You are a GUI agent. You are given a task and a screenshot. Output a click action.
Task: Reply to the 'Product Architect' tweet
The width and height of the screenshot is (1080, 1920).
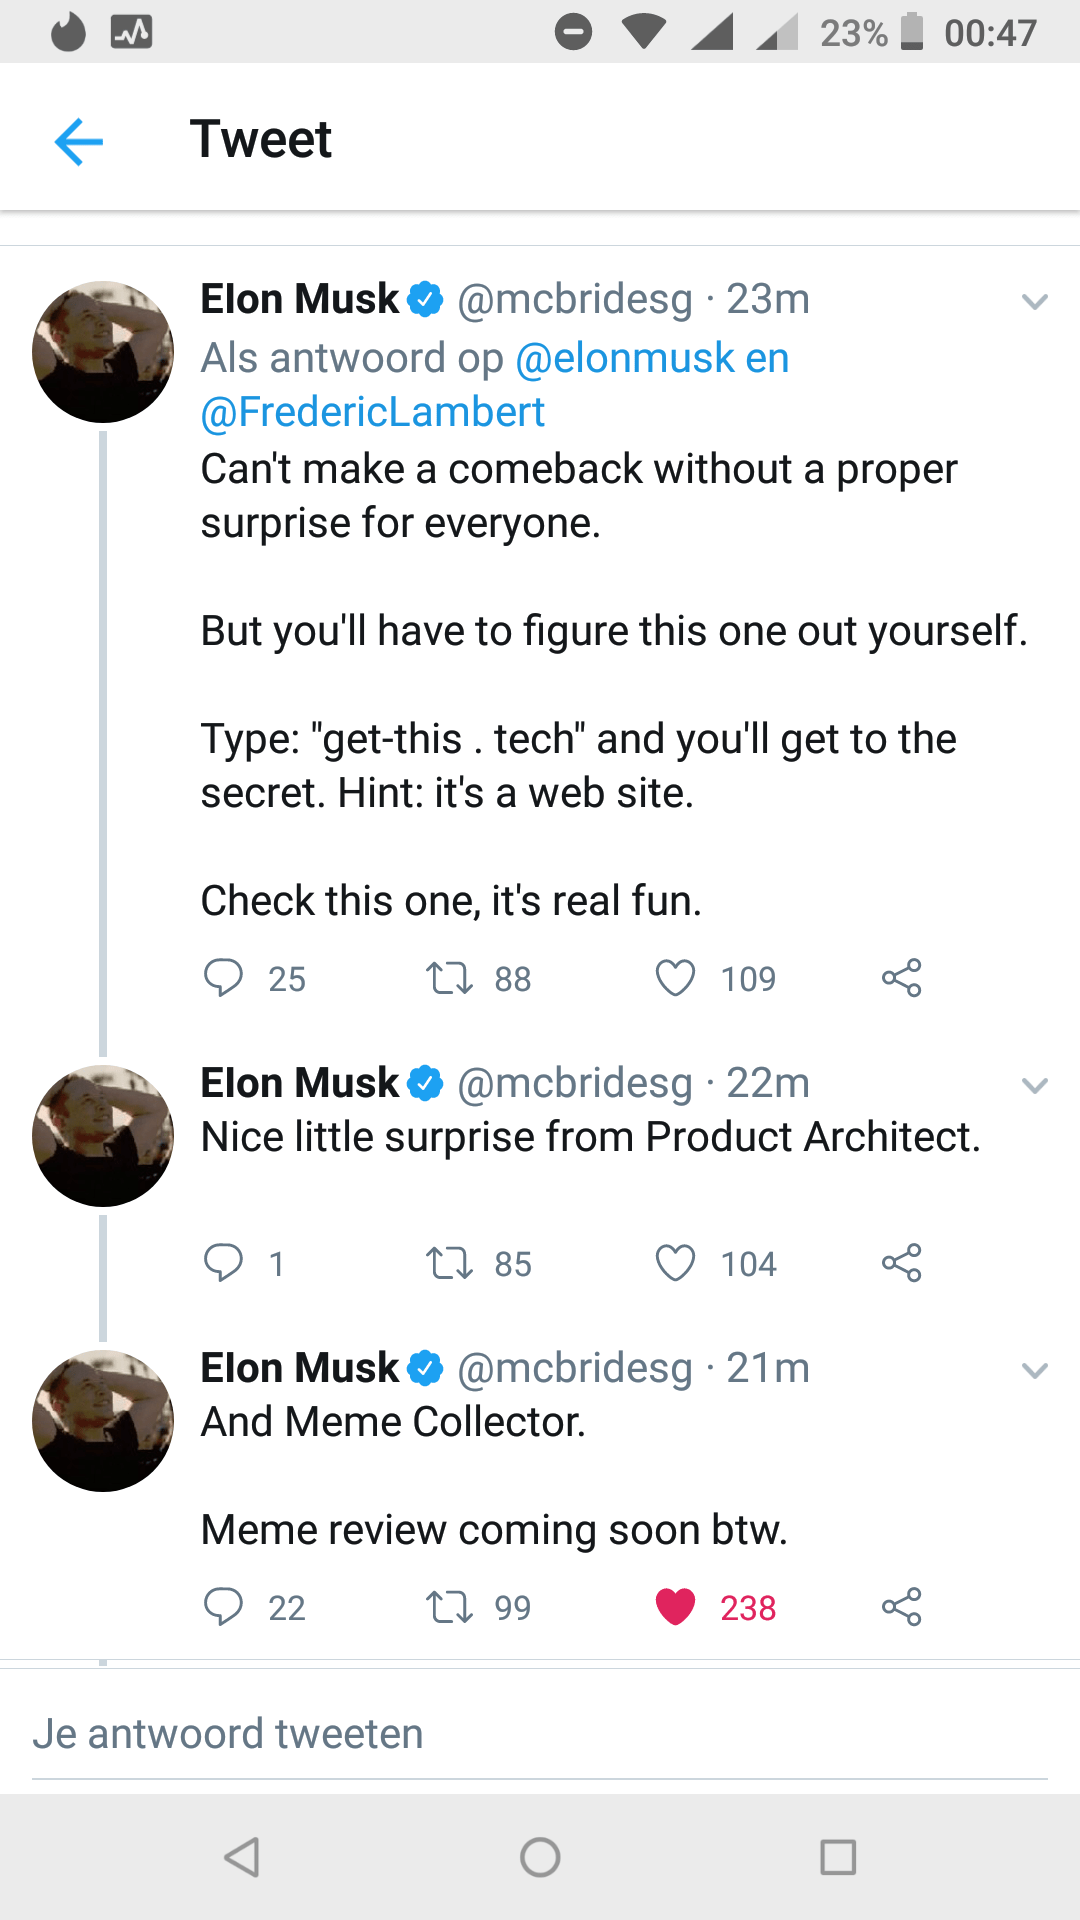pyautogui.click(x=223, y=1263)
